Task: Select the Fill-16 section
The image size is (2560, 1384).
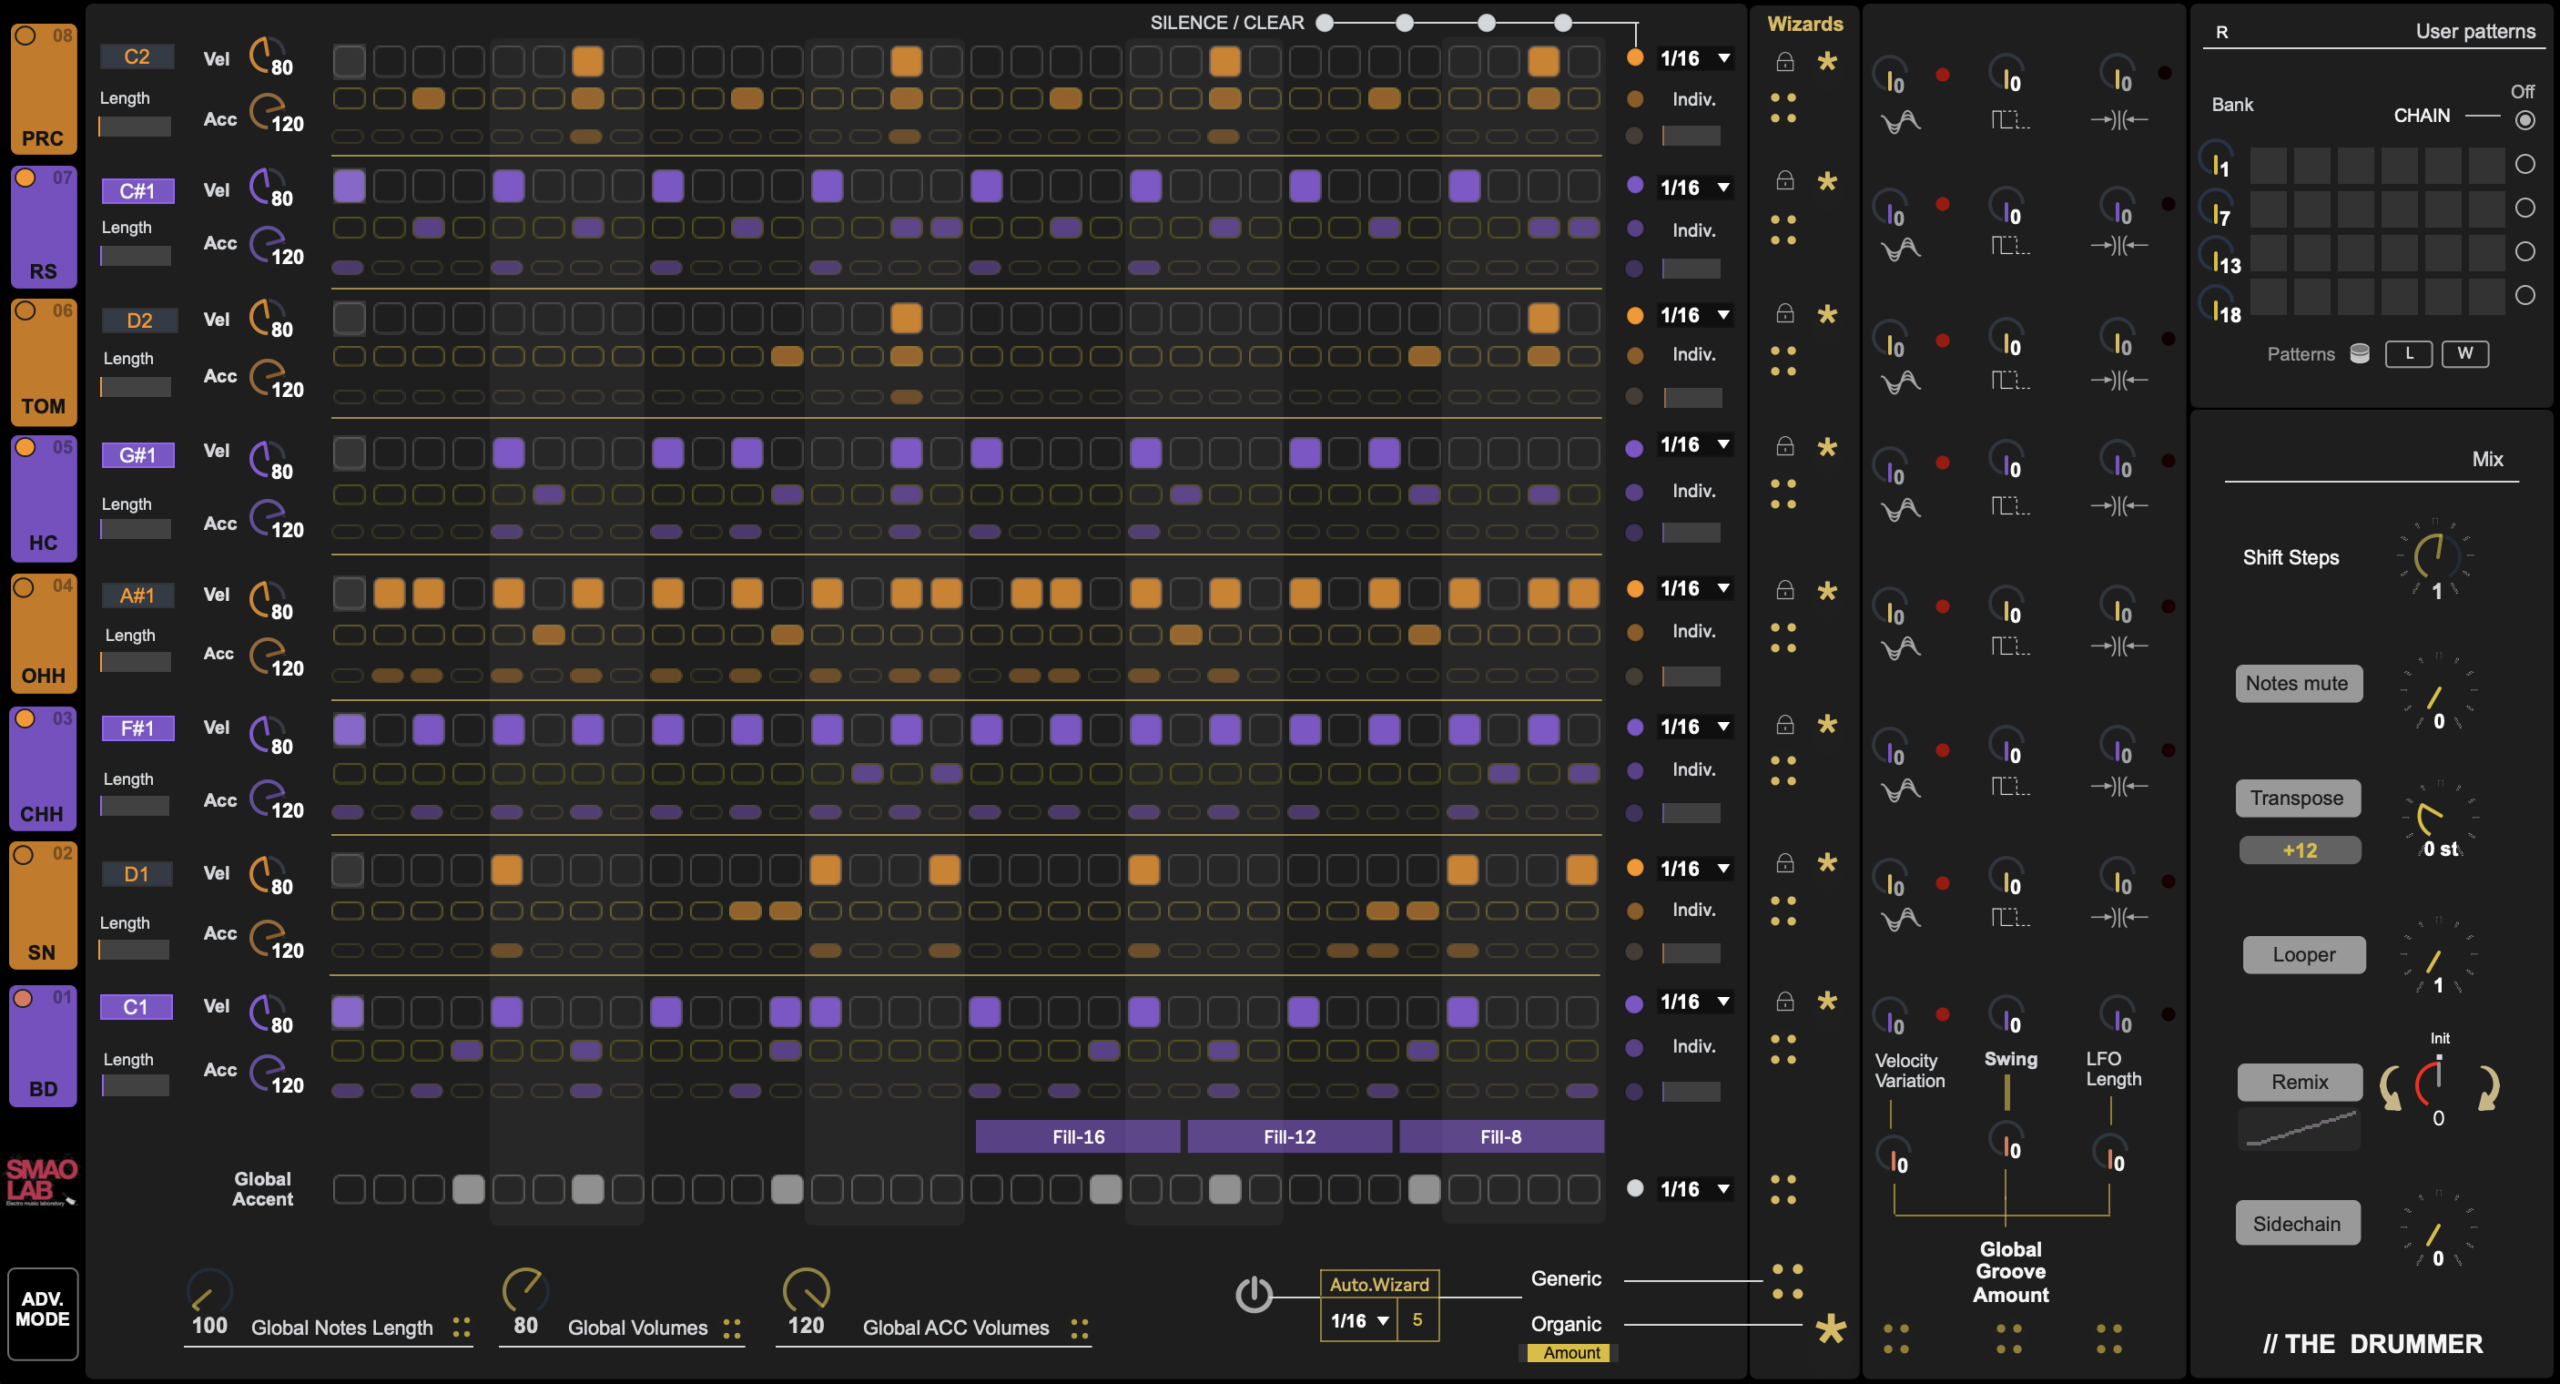Action: [1078, 1137]
